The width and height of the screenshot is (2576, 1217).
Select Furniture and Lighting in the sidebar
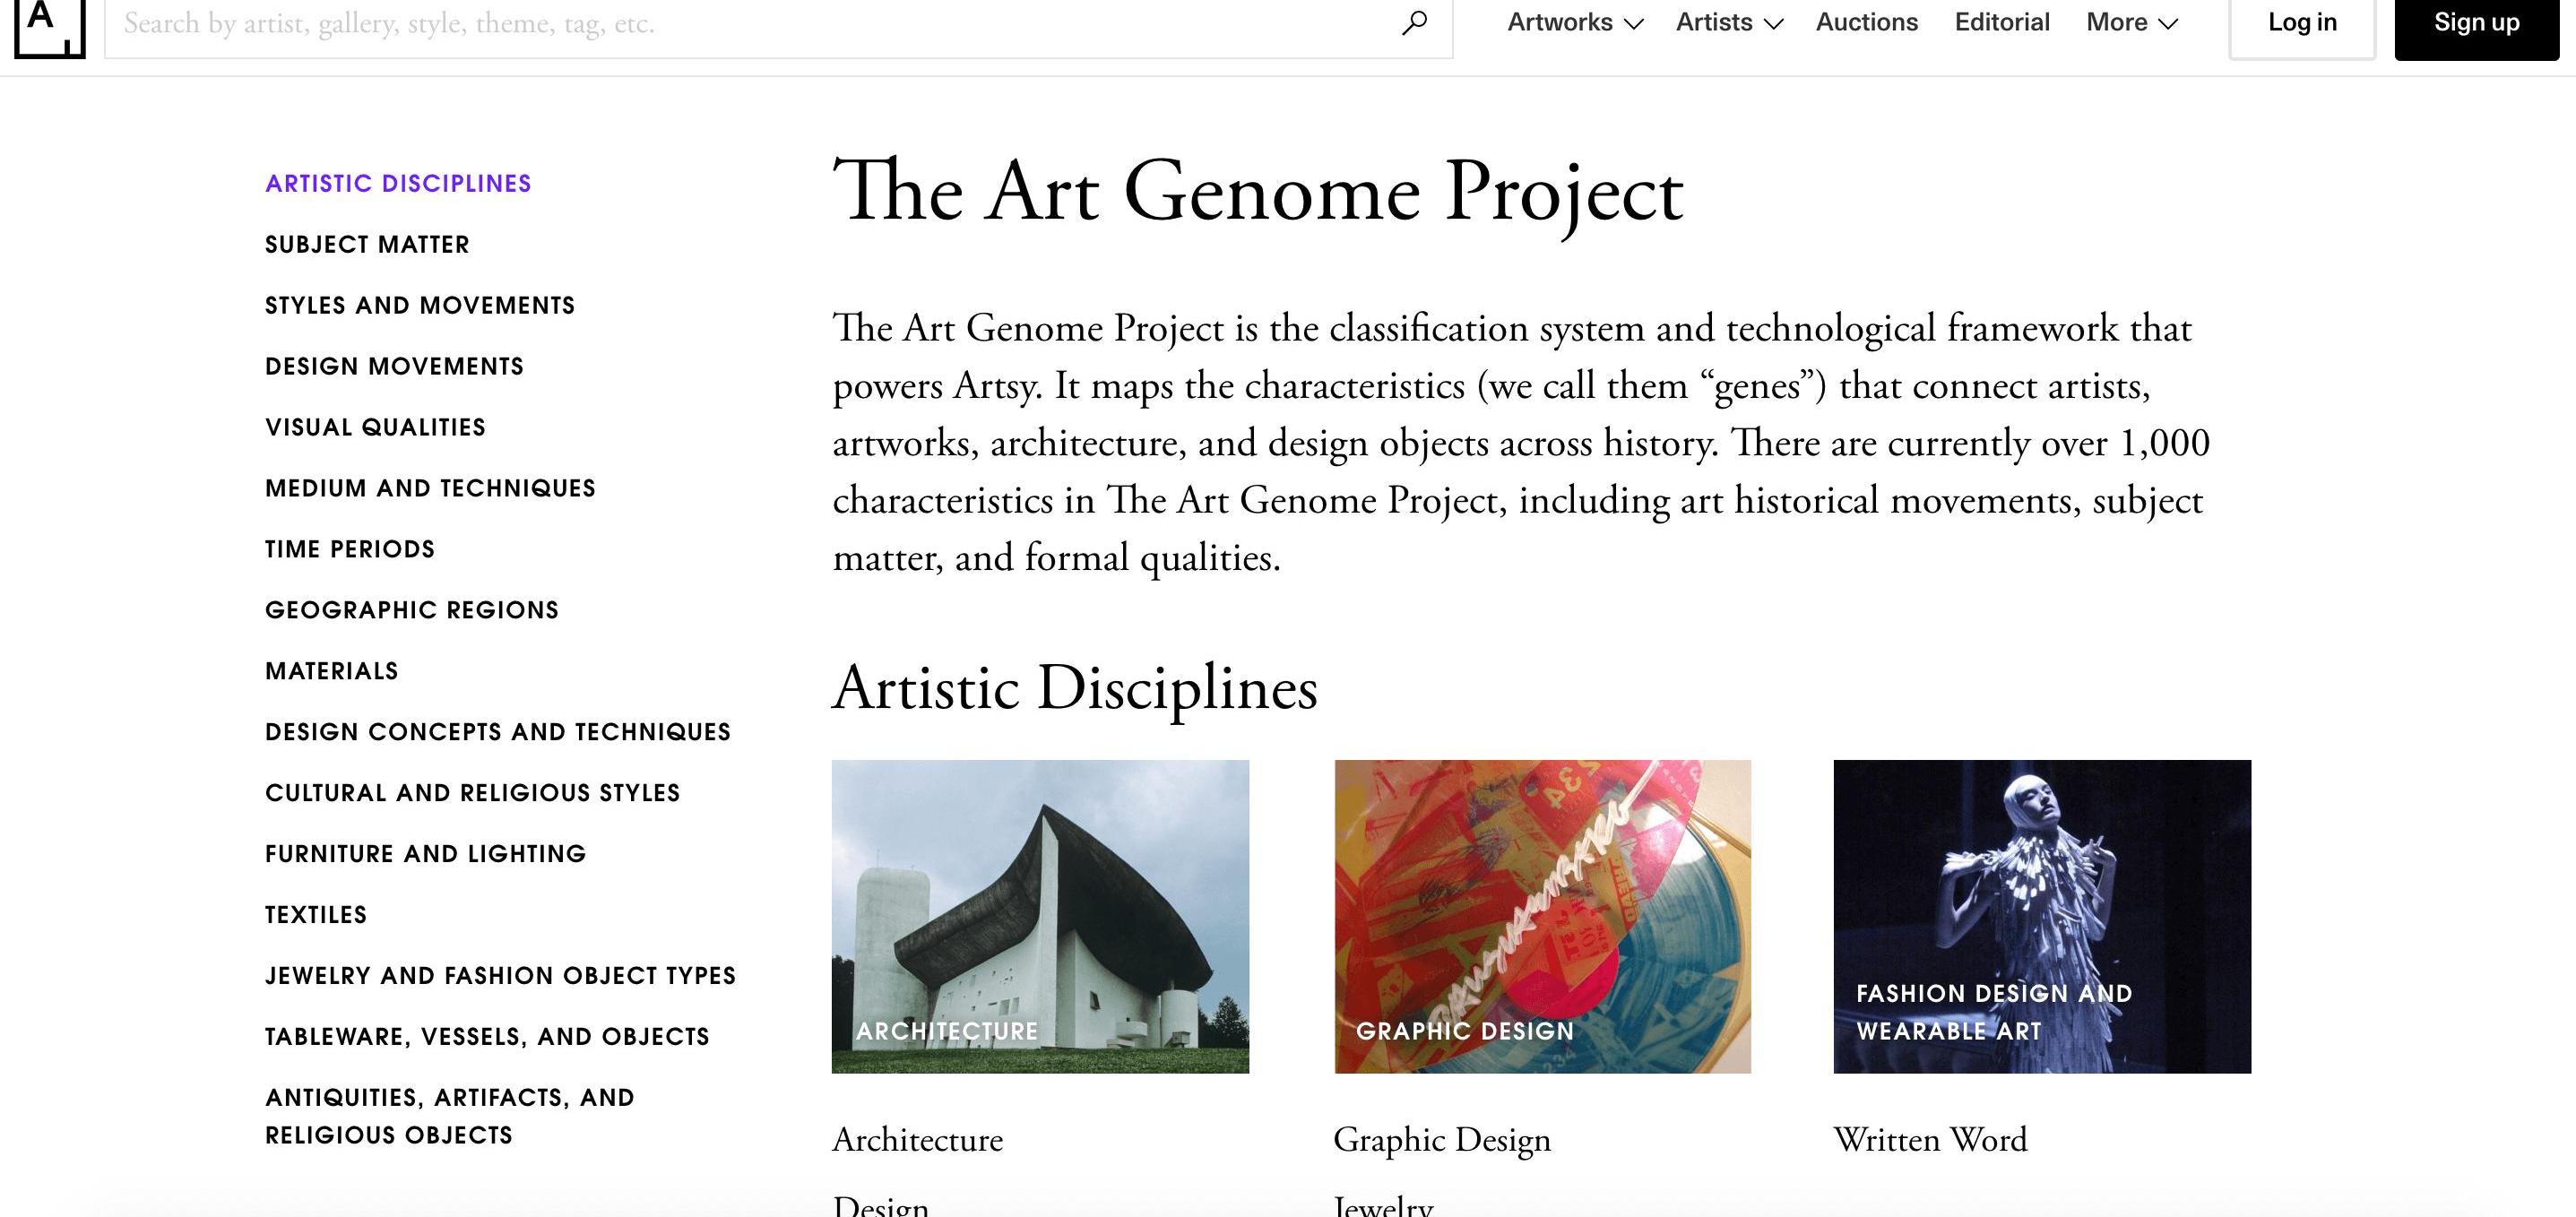click(425, 854)
